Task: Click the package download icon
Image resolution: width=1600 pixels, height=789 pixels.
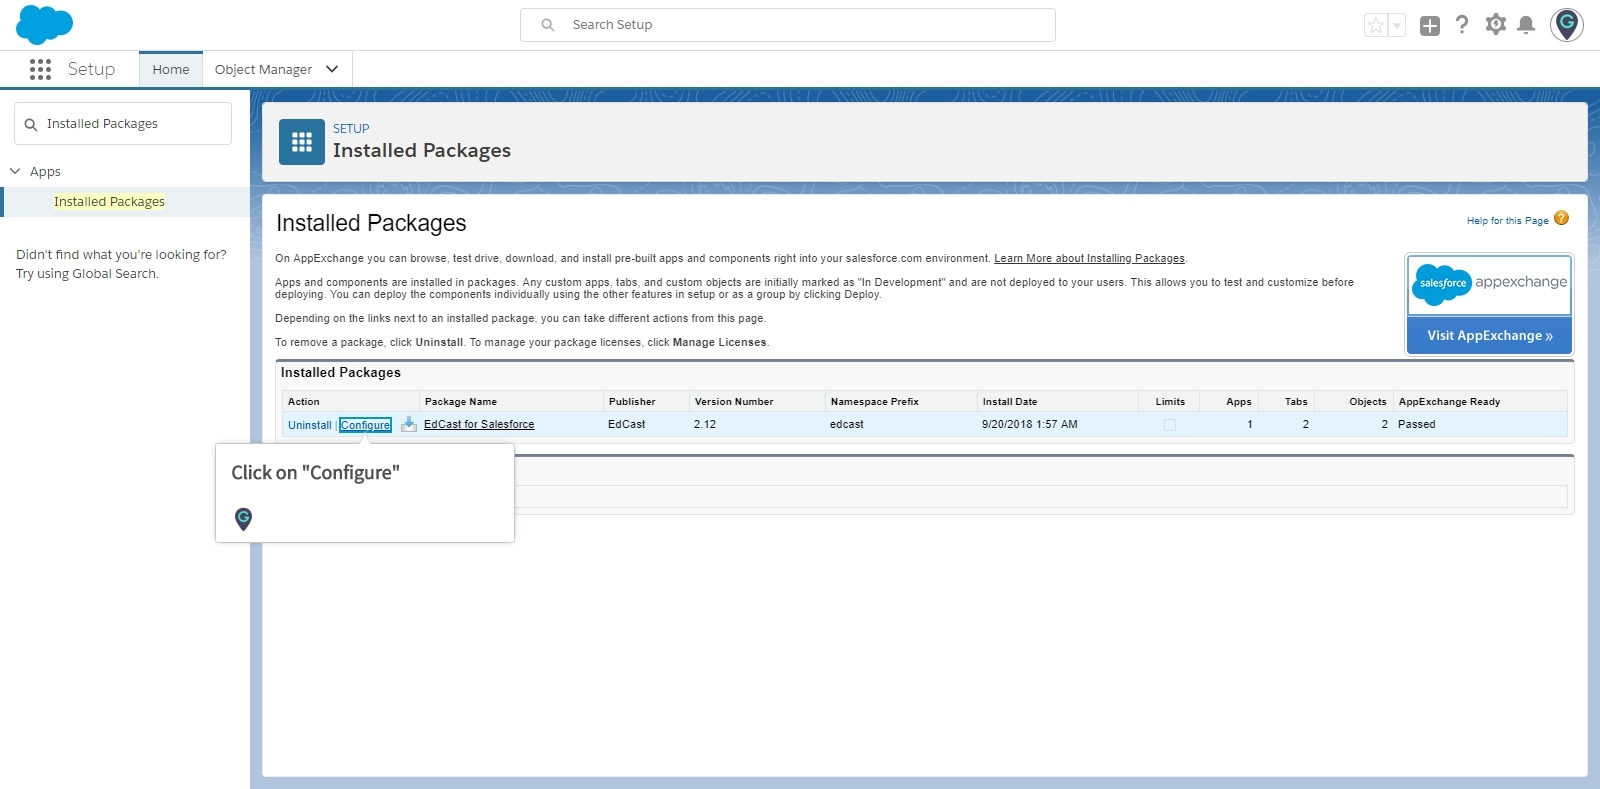Action: coord(408,424)
